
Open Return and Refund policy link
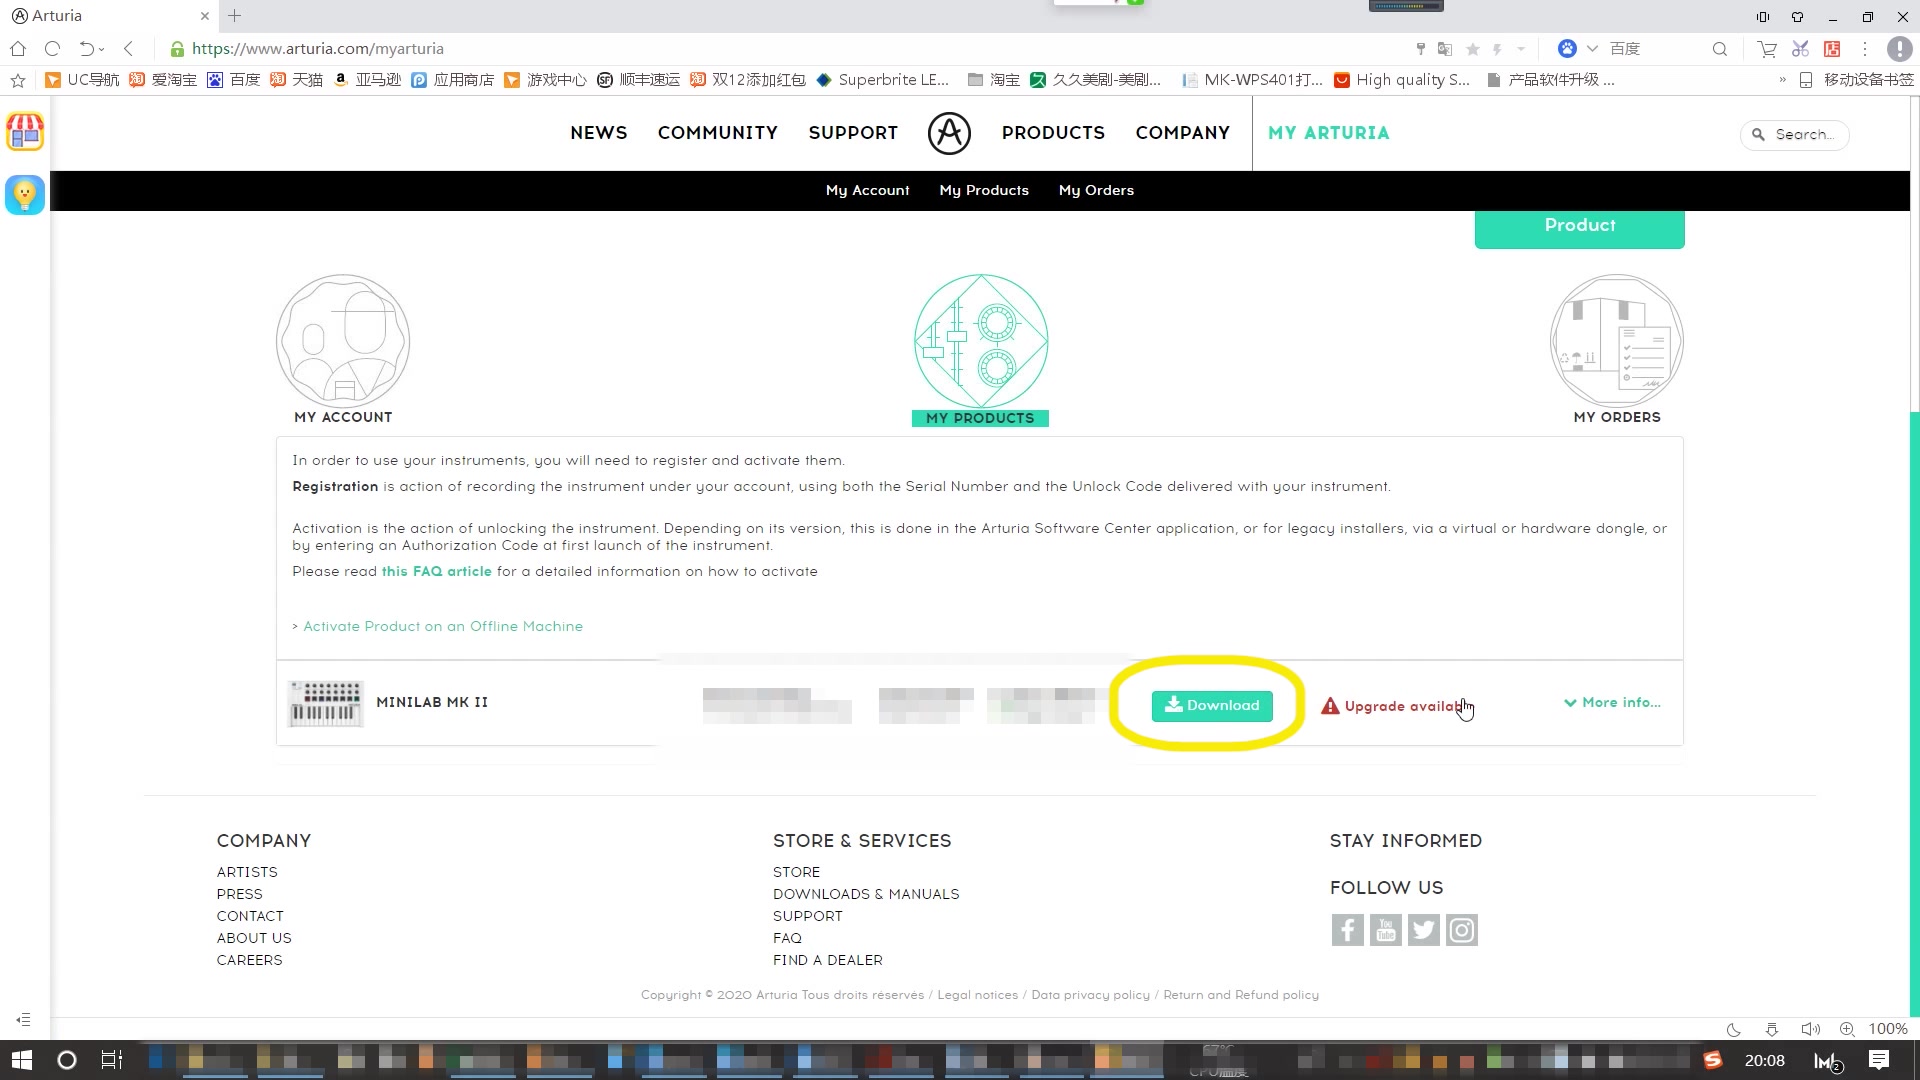[1240, 995]
